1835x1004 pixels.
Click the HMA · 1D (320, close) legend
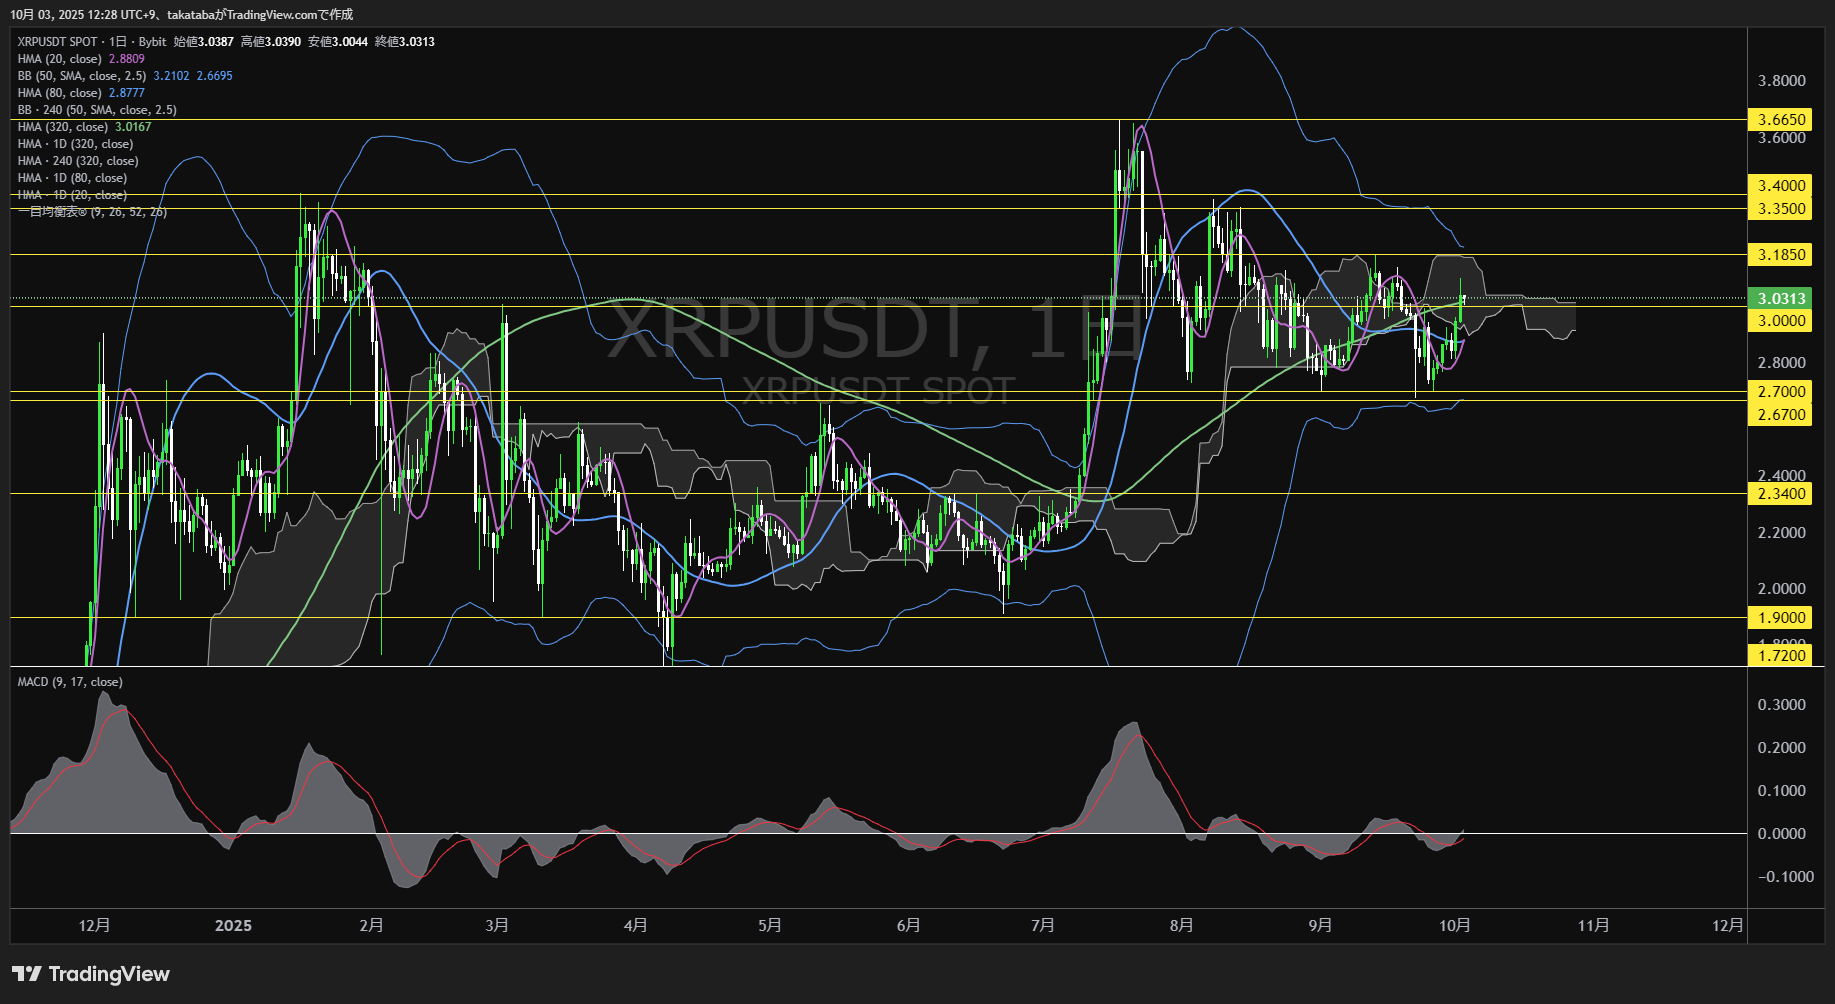(x=75, y=144)
